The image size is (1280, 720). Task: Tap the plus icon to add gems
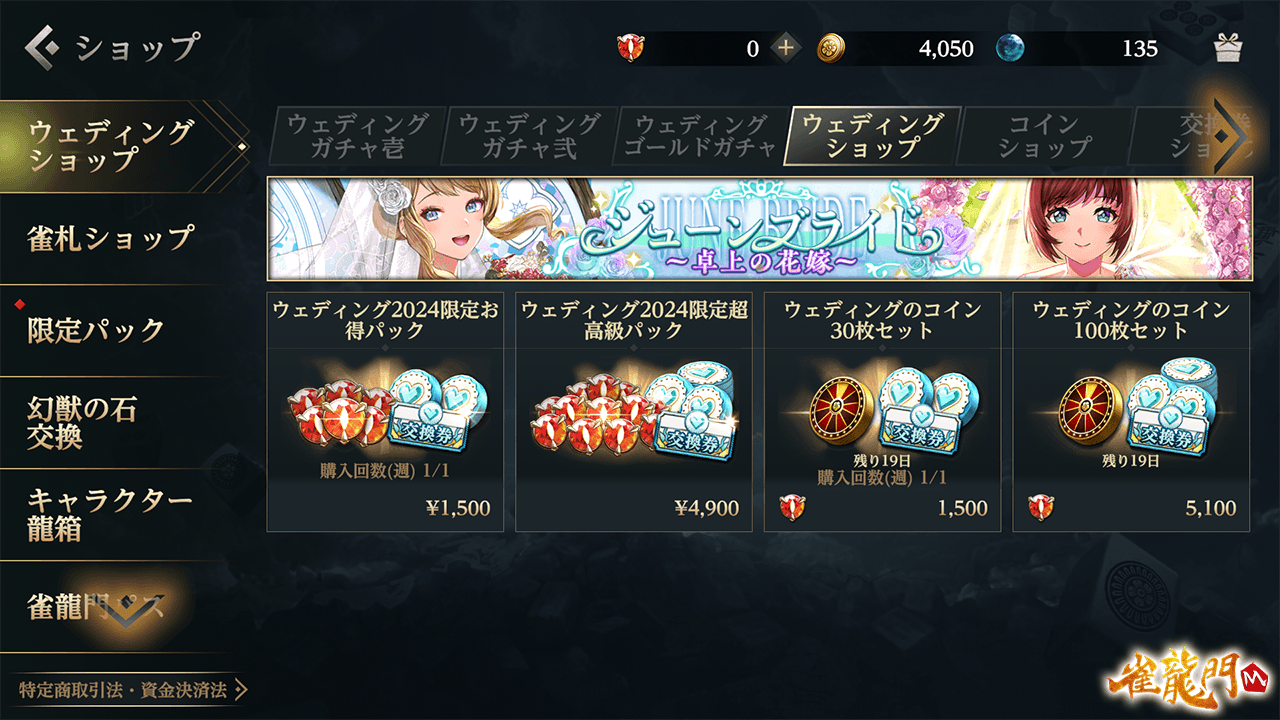[787, 48]
